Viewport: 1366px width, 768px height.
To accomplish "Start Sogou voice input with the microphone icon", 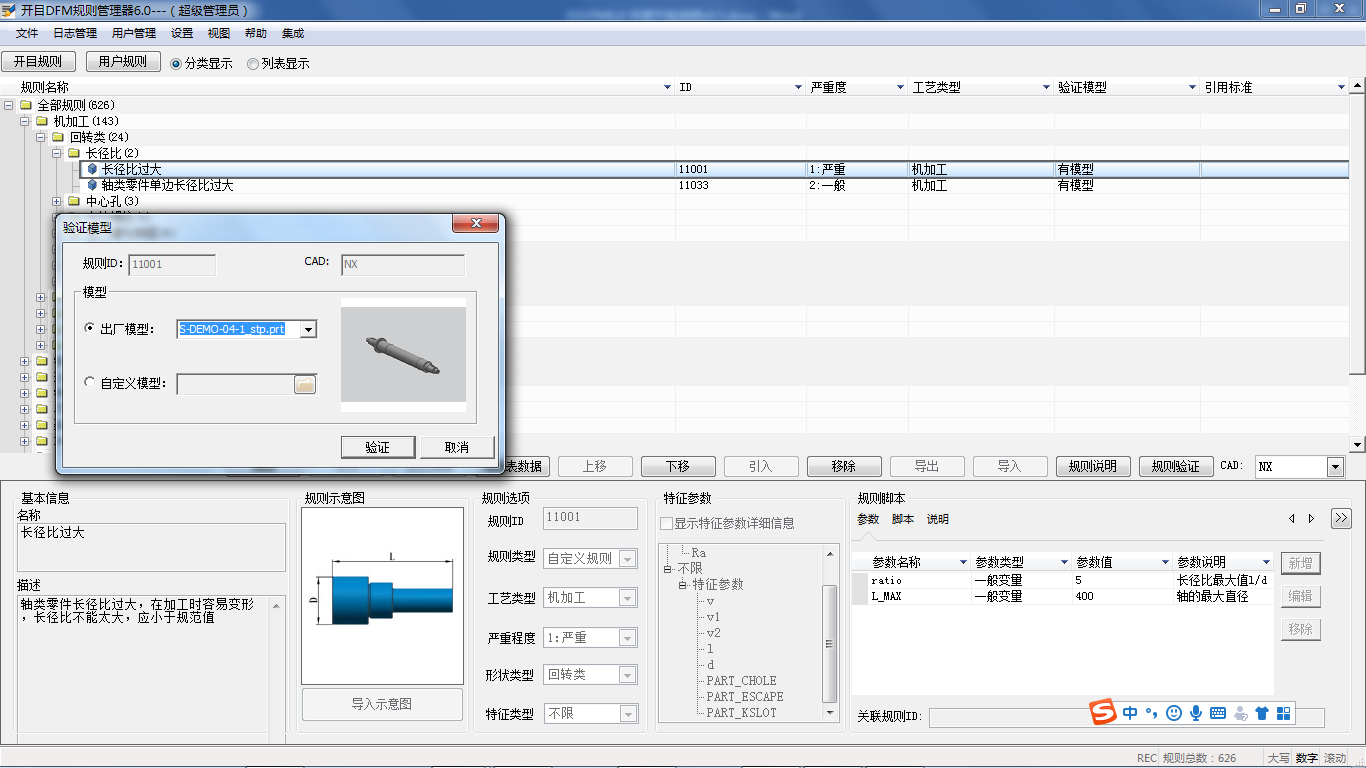I will click(1196, 713).
